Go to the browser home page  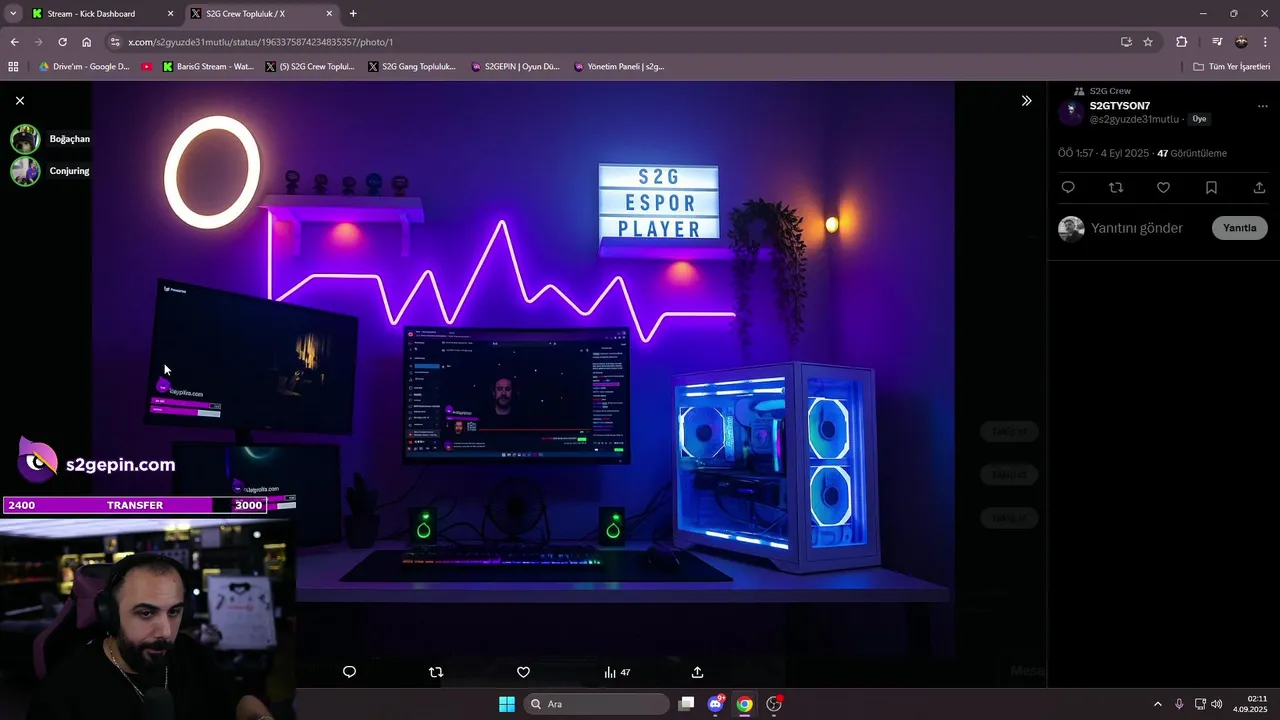point(87,42)
